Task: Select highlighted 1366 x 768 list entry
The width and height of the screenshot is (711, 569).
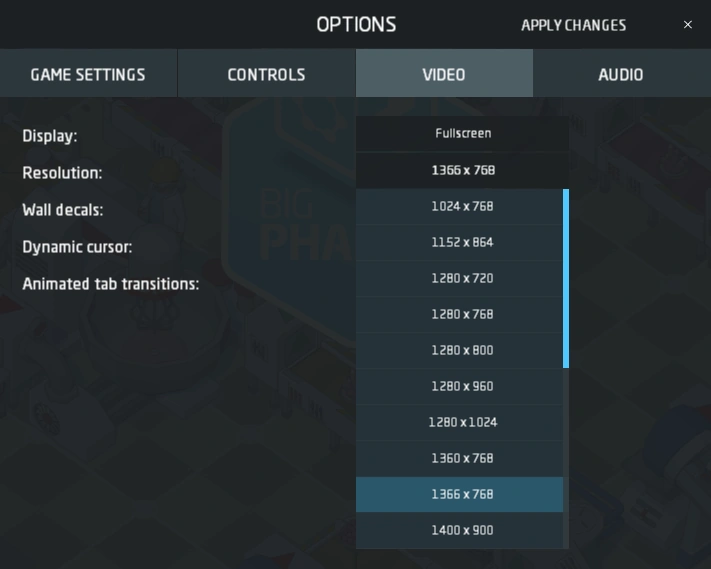Action: pos(461,495)
